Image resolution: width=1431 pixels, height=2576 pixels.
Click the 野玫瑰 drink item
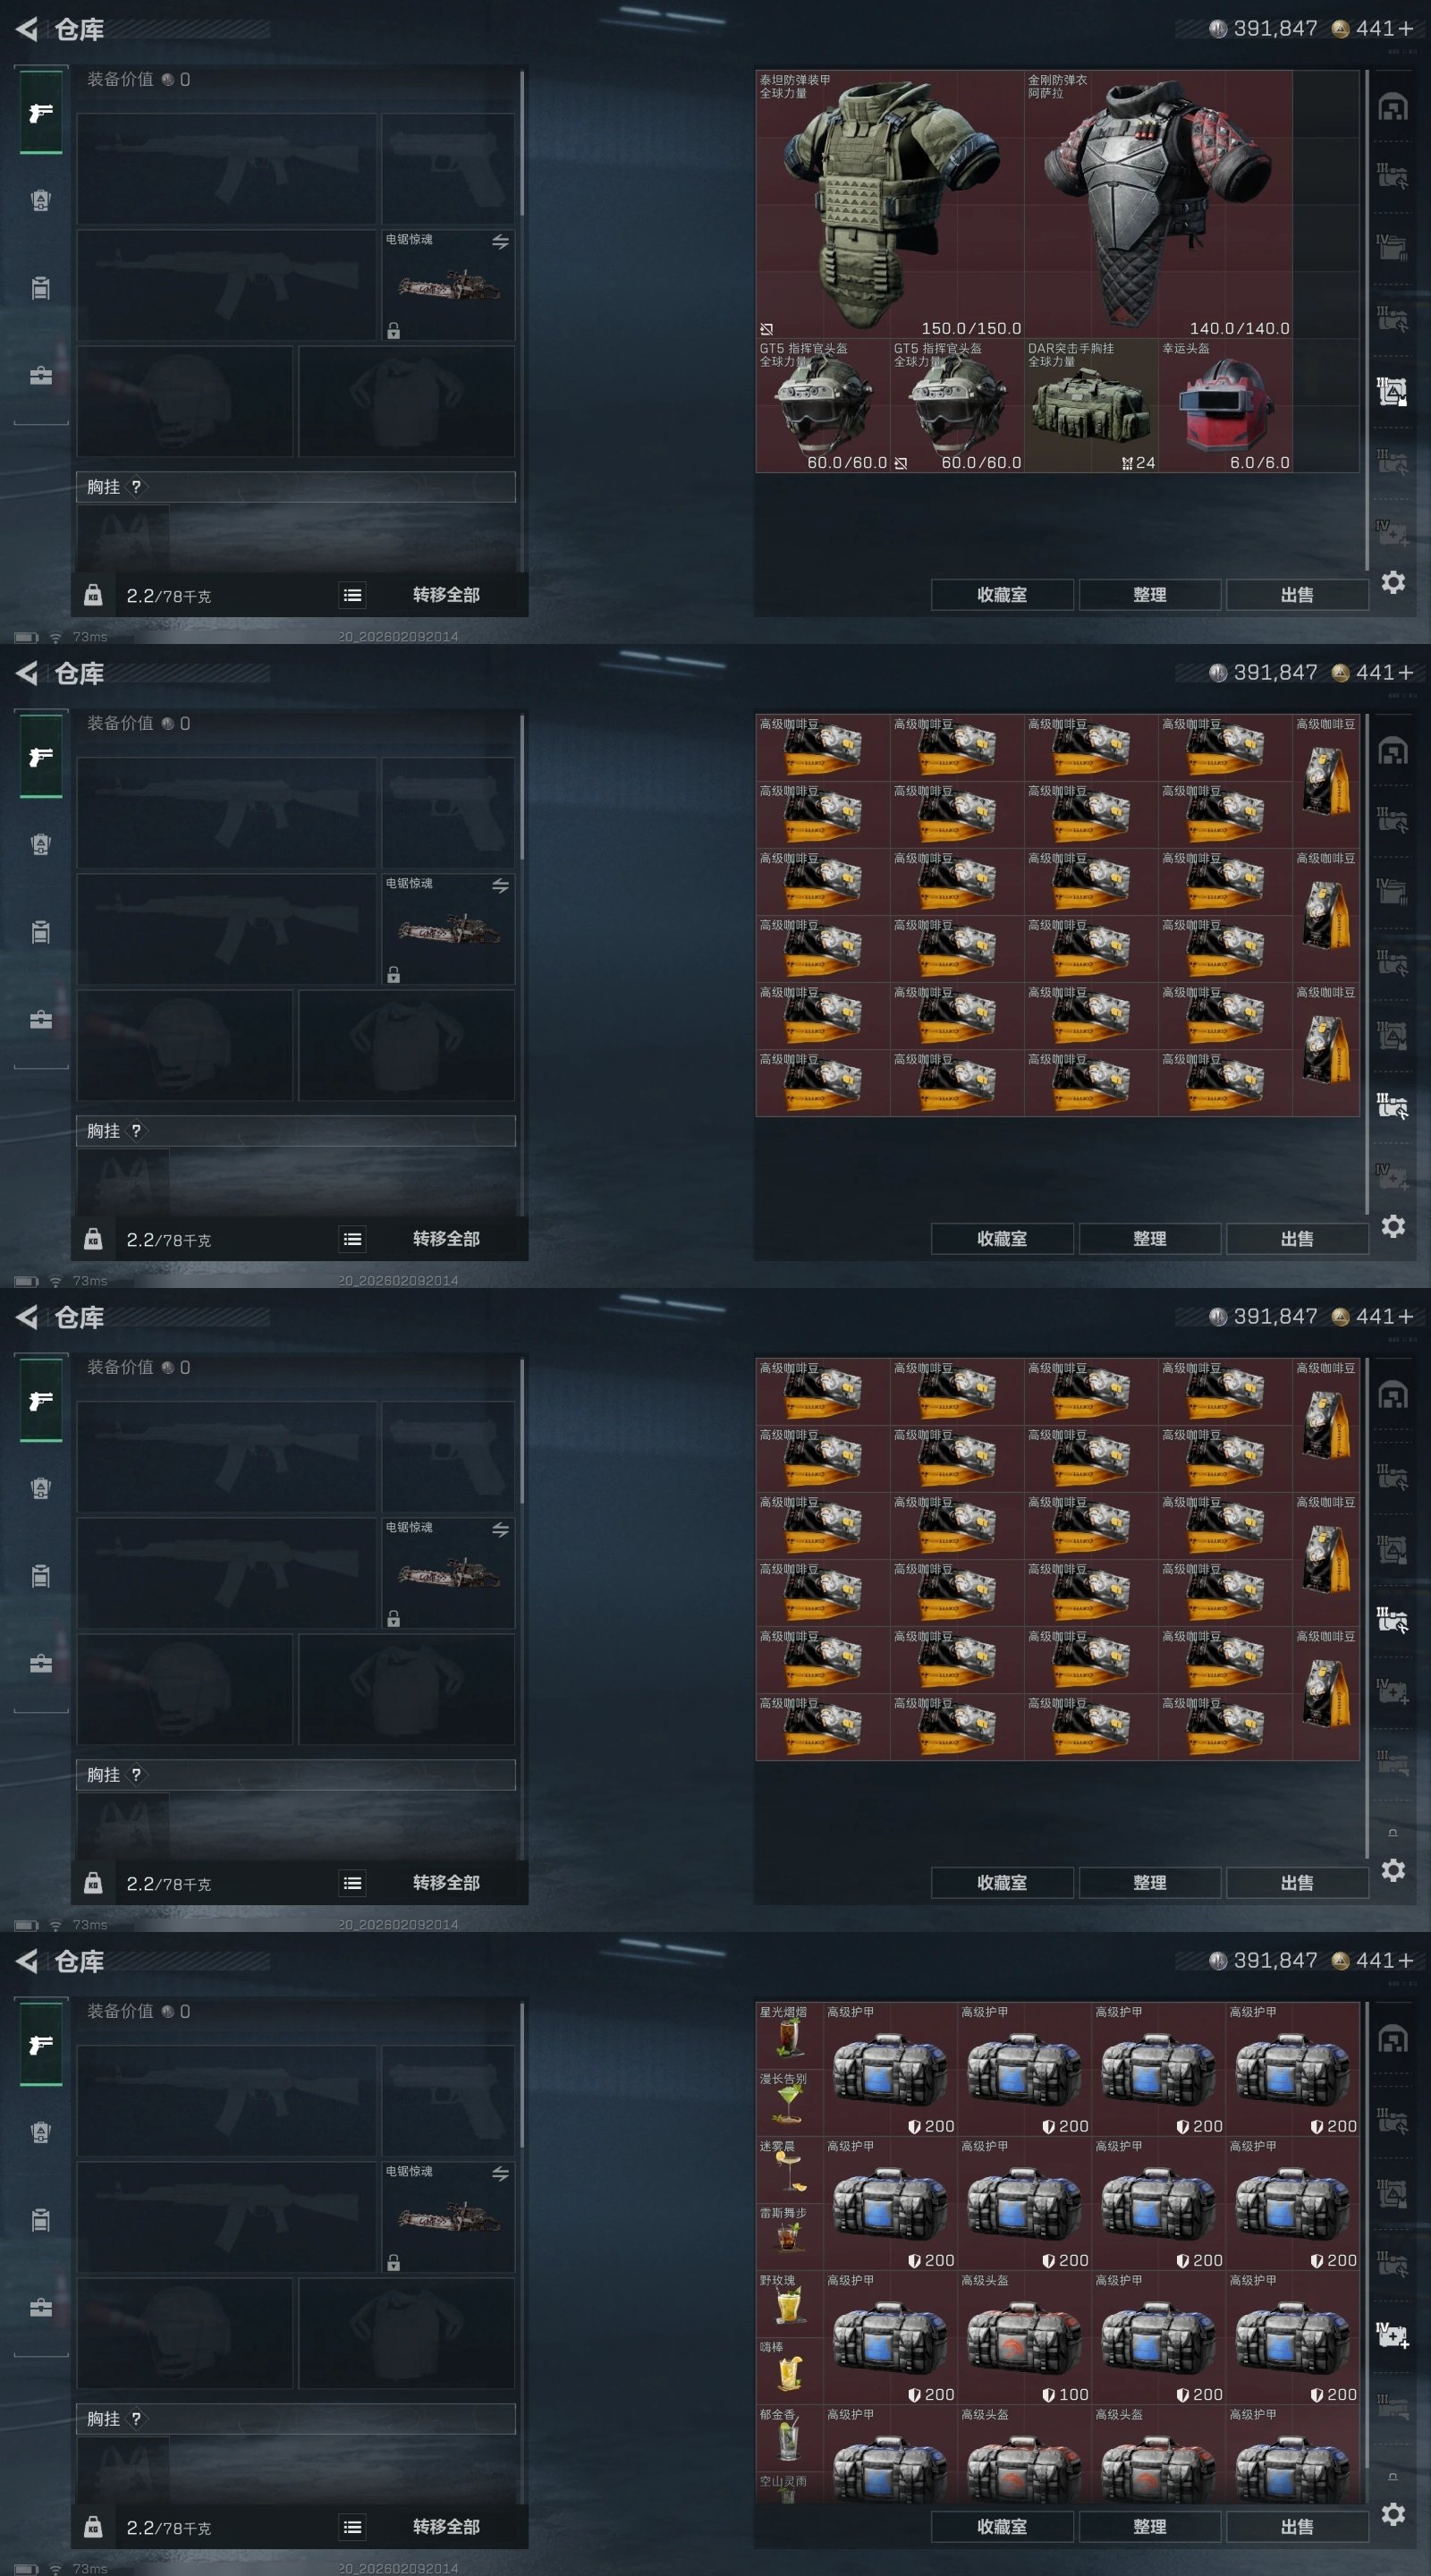[x=789, y=2304]
